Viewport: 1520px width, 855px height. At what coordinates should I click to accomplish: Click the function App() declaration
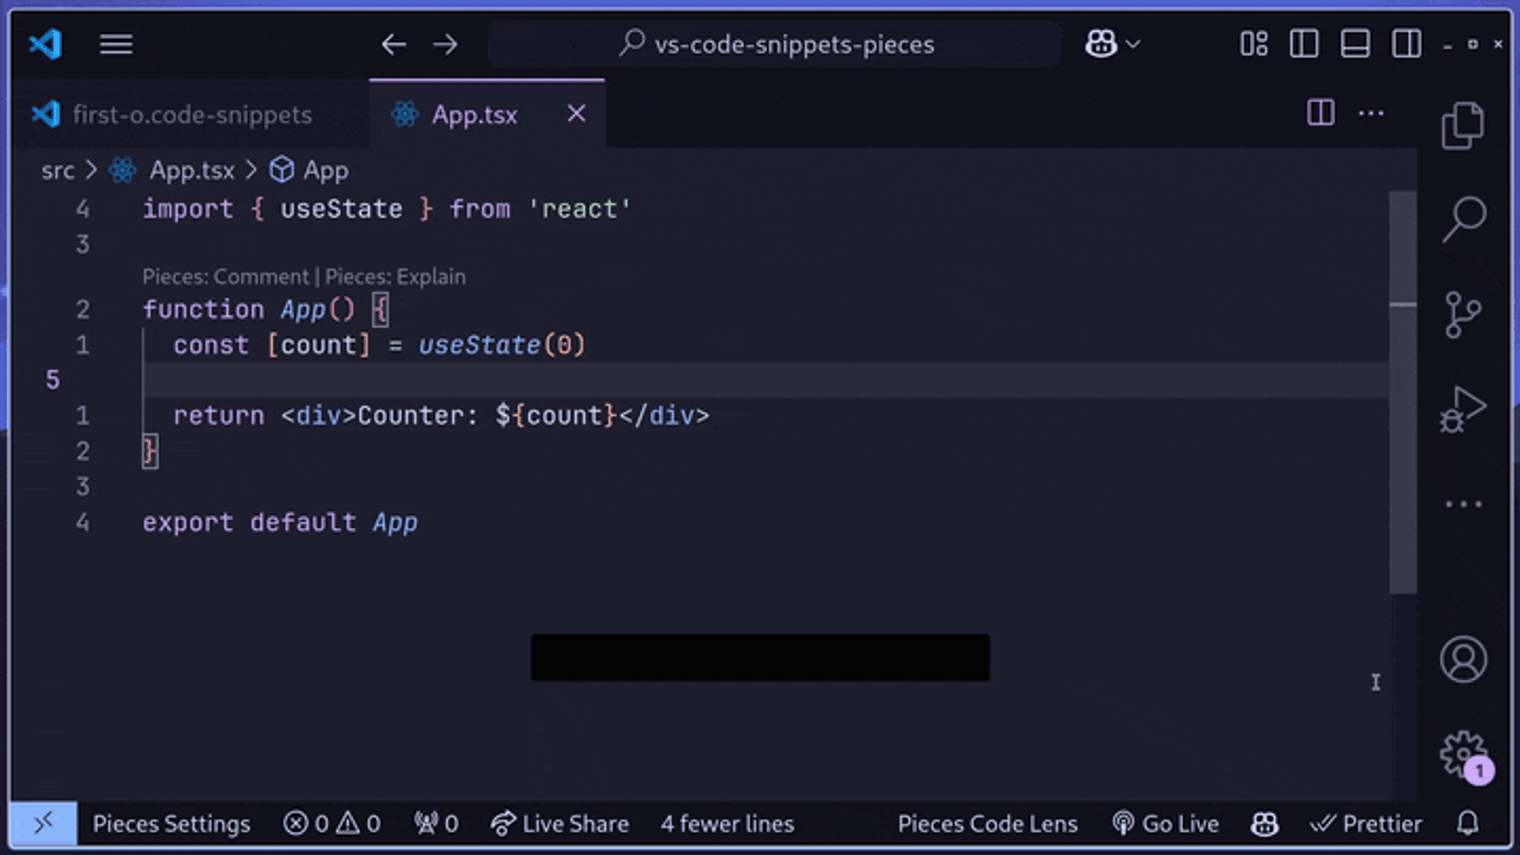(265, 309)
